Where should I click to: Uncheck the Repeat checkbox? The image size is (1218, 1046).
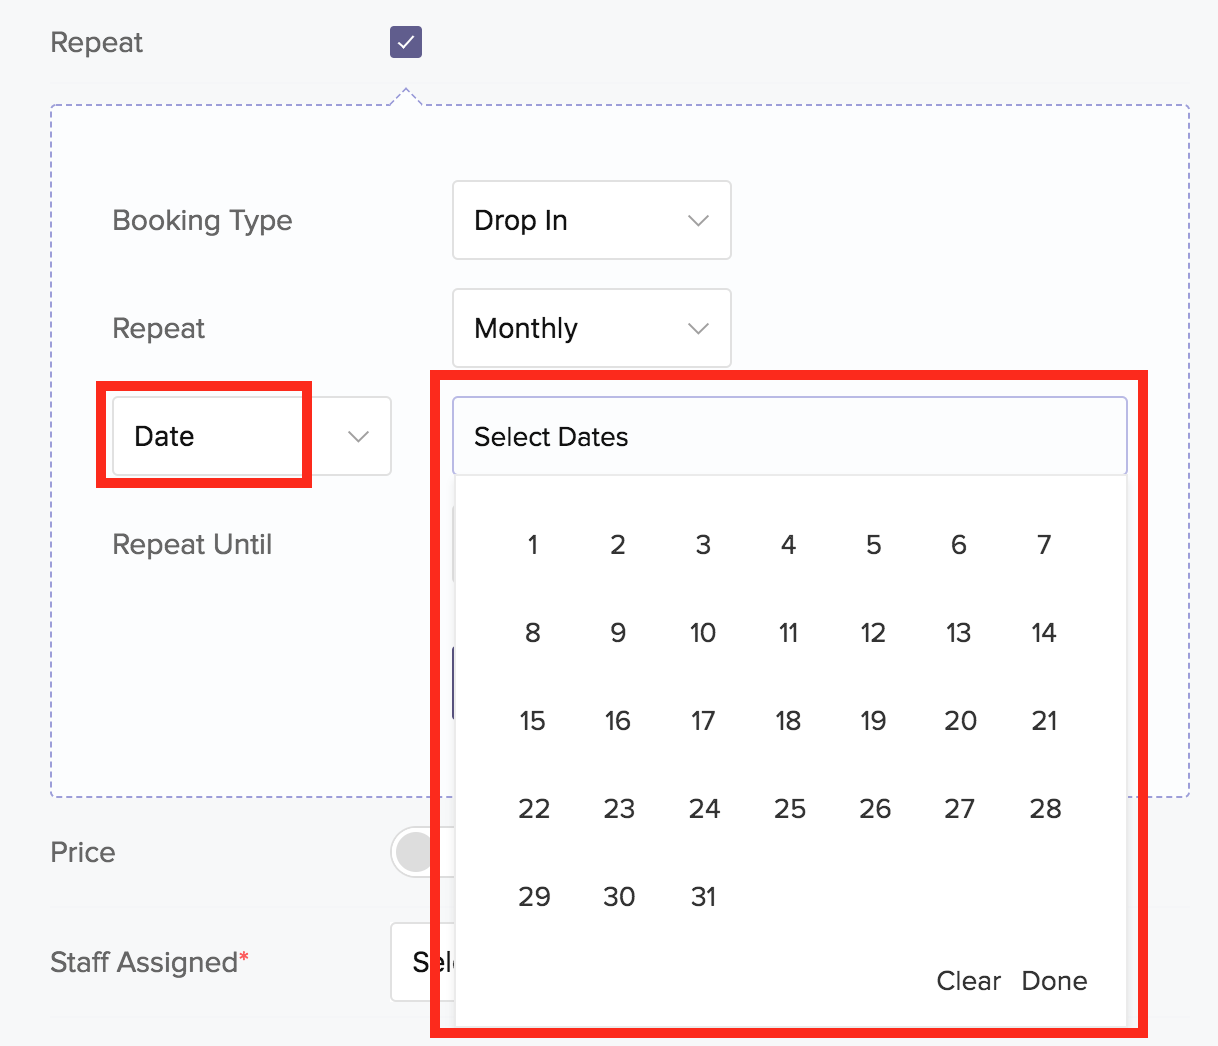406,42
